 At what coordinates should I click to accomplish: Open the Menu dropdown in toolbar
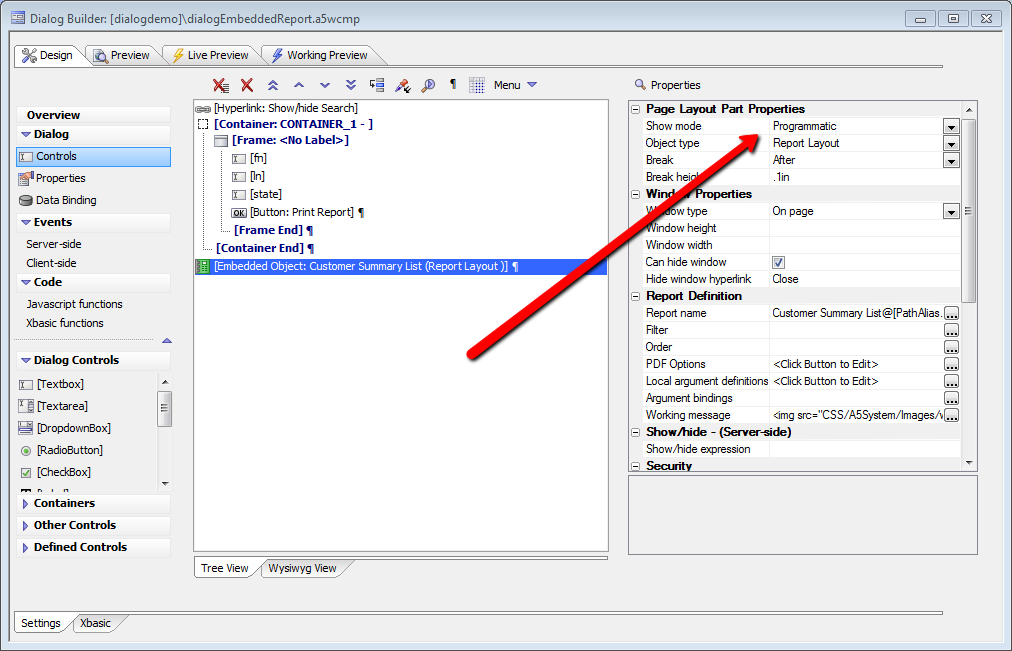coord(515,85)
